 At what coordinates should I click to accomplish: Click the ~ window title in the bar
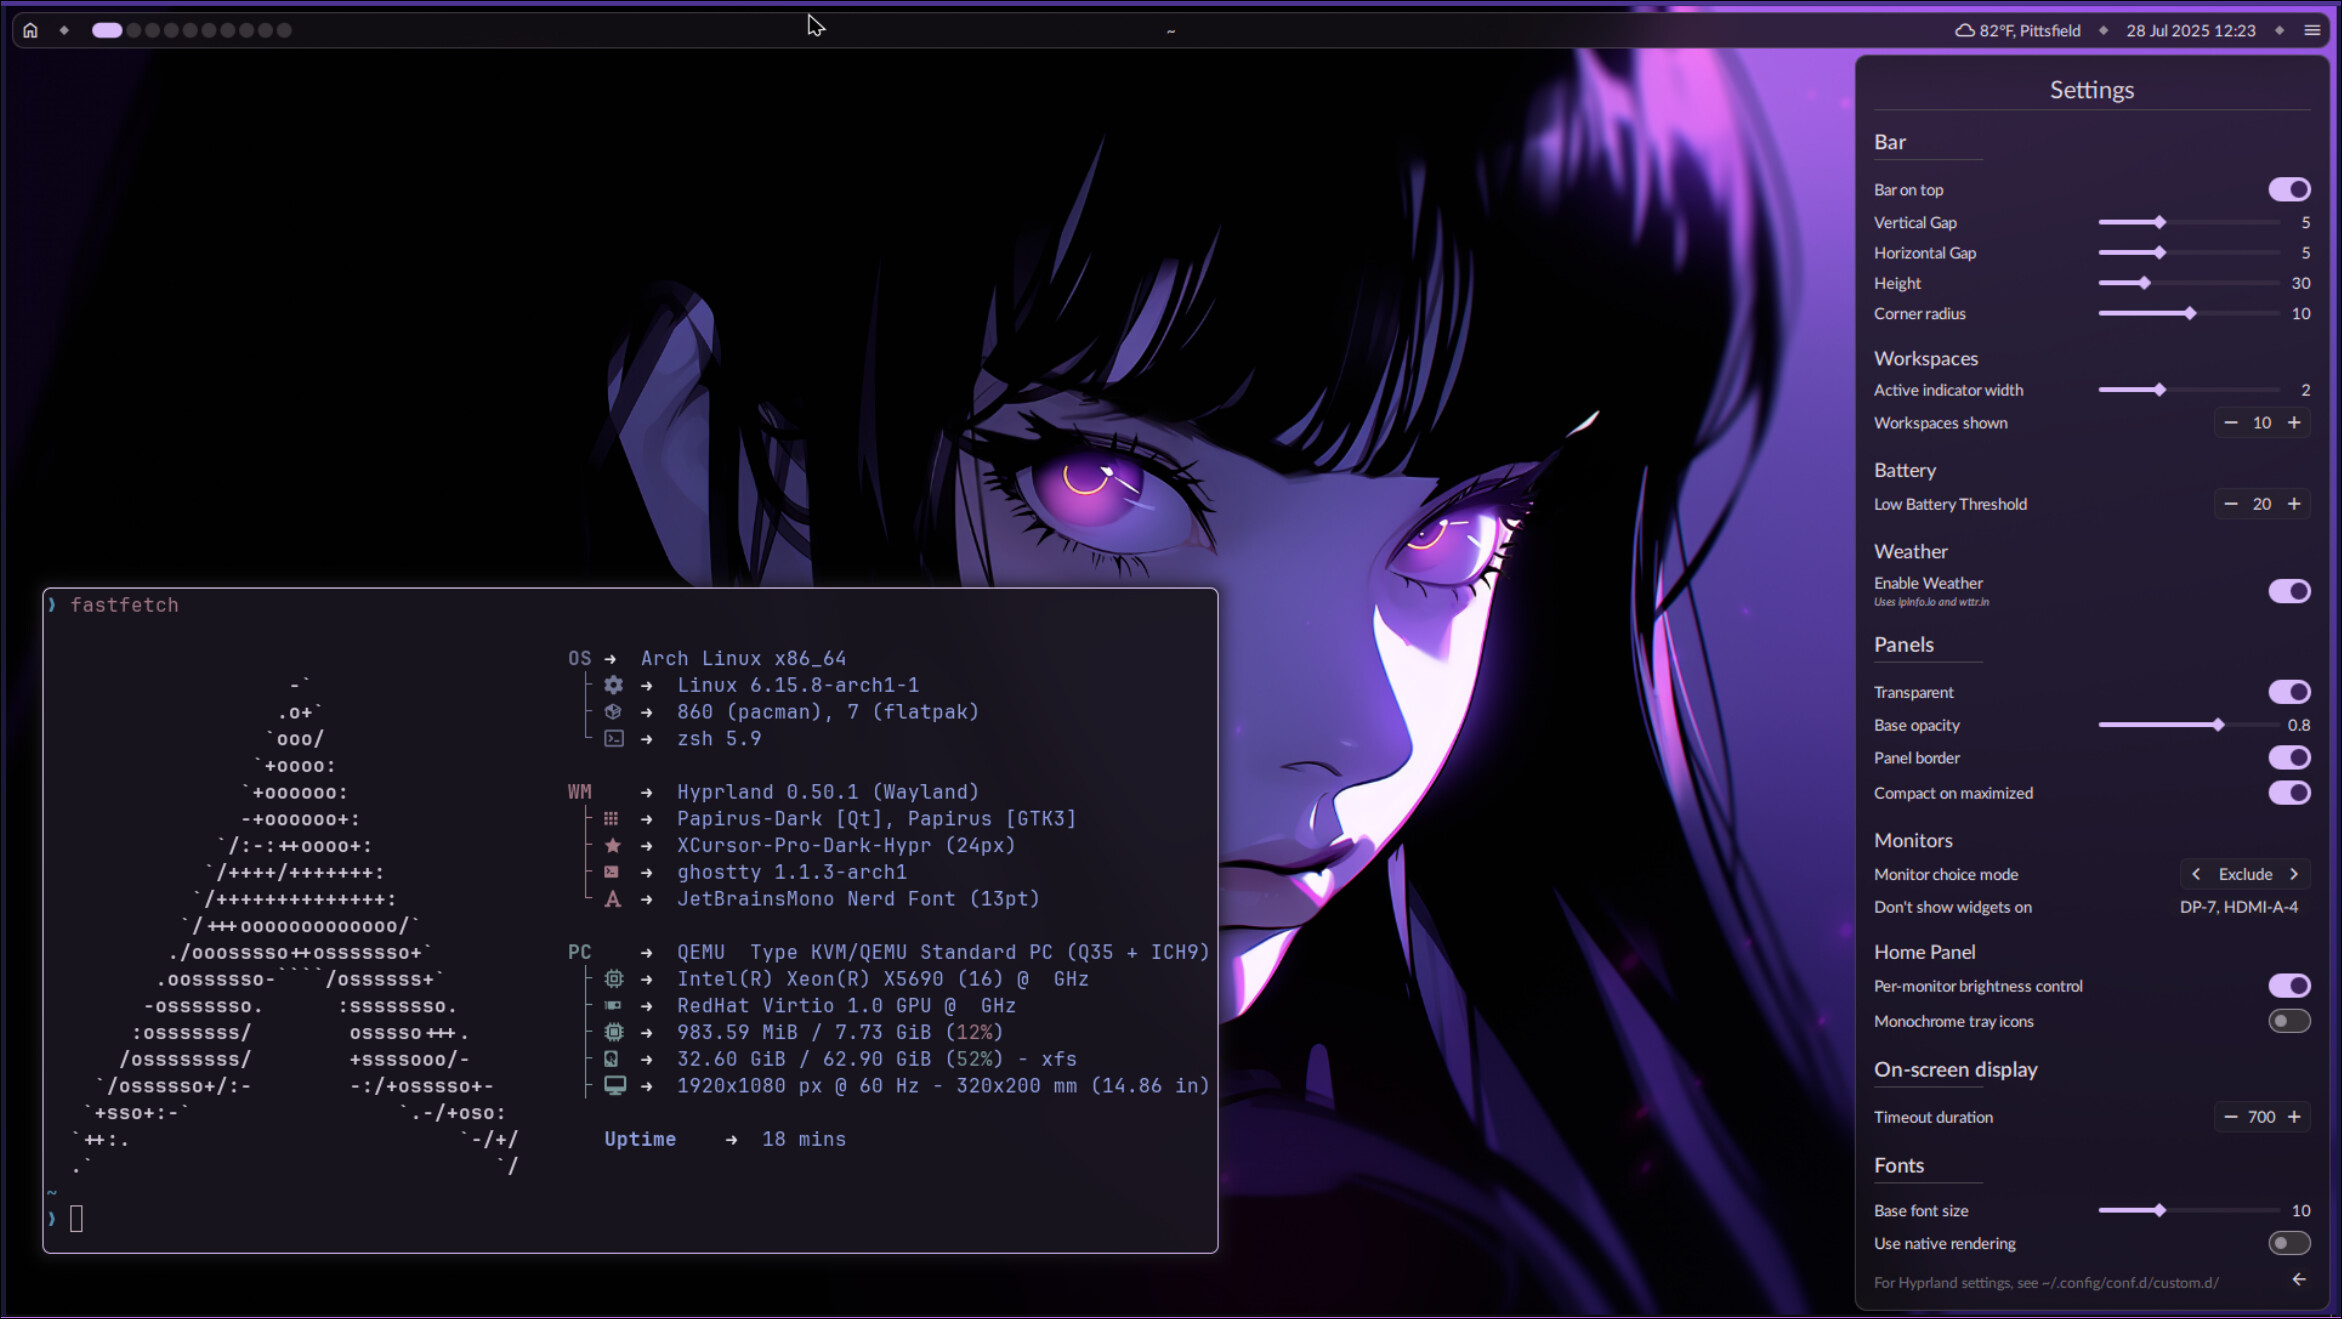click(x=1171, y=31)
